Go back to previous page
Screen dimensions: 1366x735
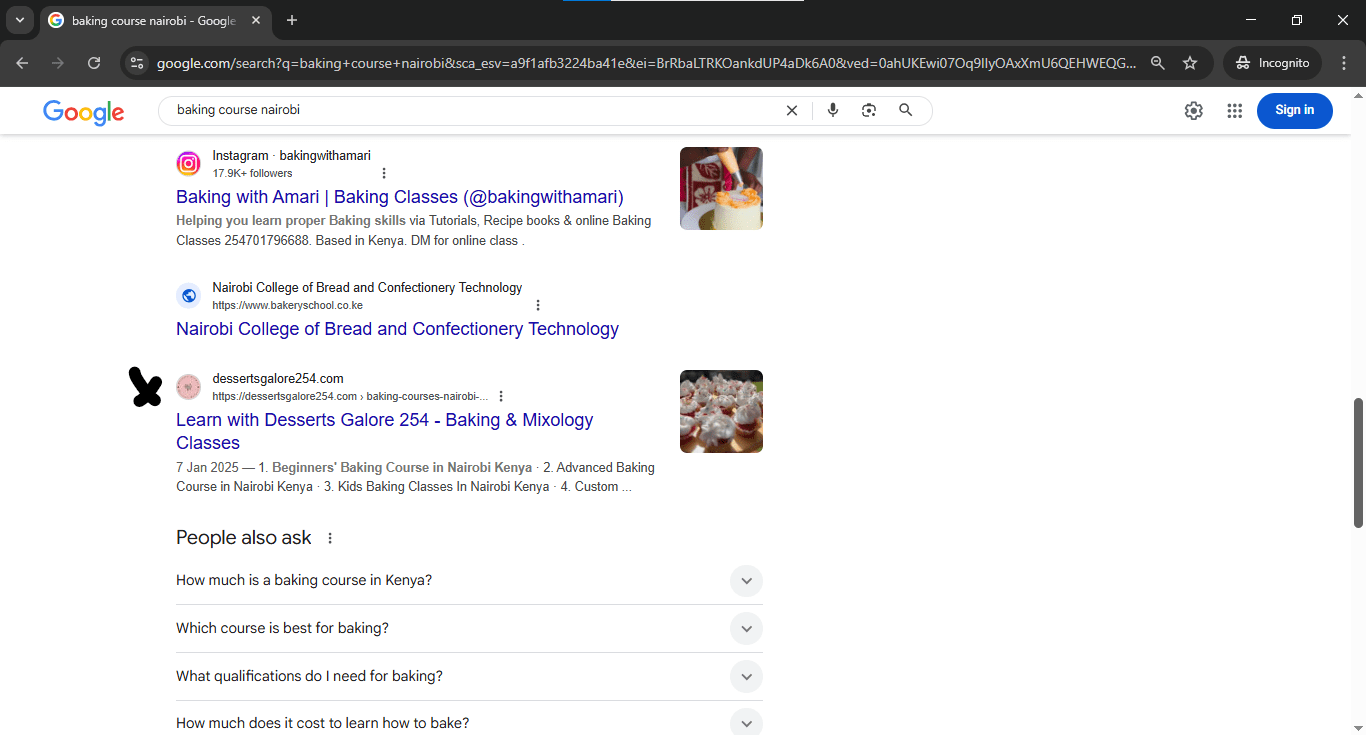(22, 63)
